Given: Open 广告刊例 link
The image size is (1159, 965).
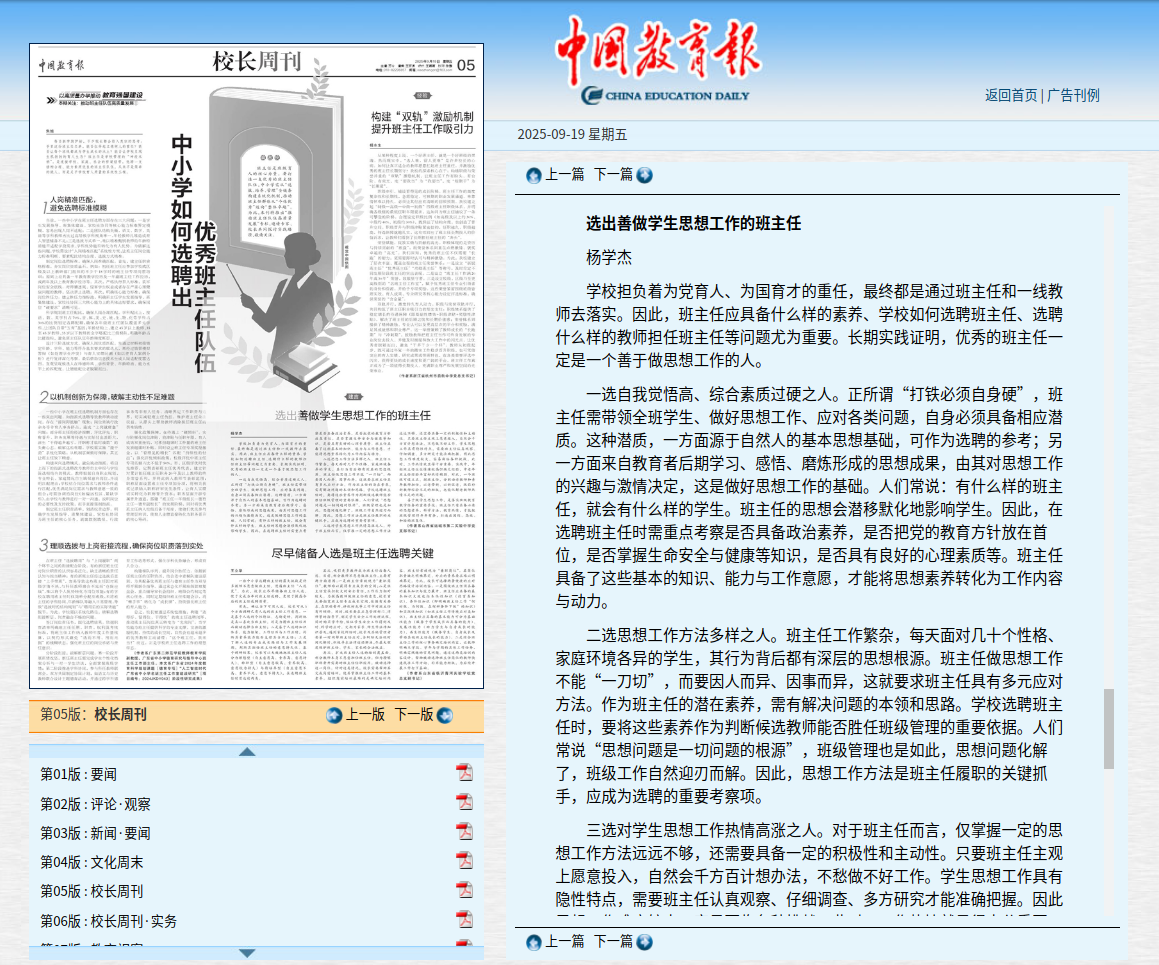Looking at the screenshot, I should [1073, 95].
